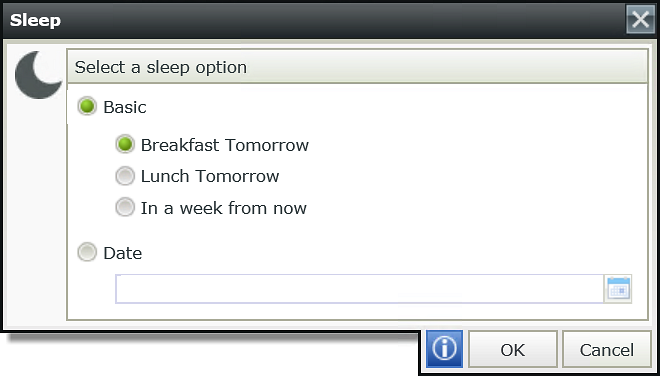The width and height of the screenshot is (660, 376).
Task: Select the Lunch Tomorrow radio button
Action: [x=125, y=176]
